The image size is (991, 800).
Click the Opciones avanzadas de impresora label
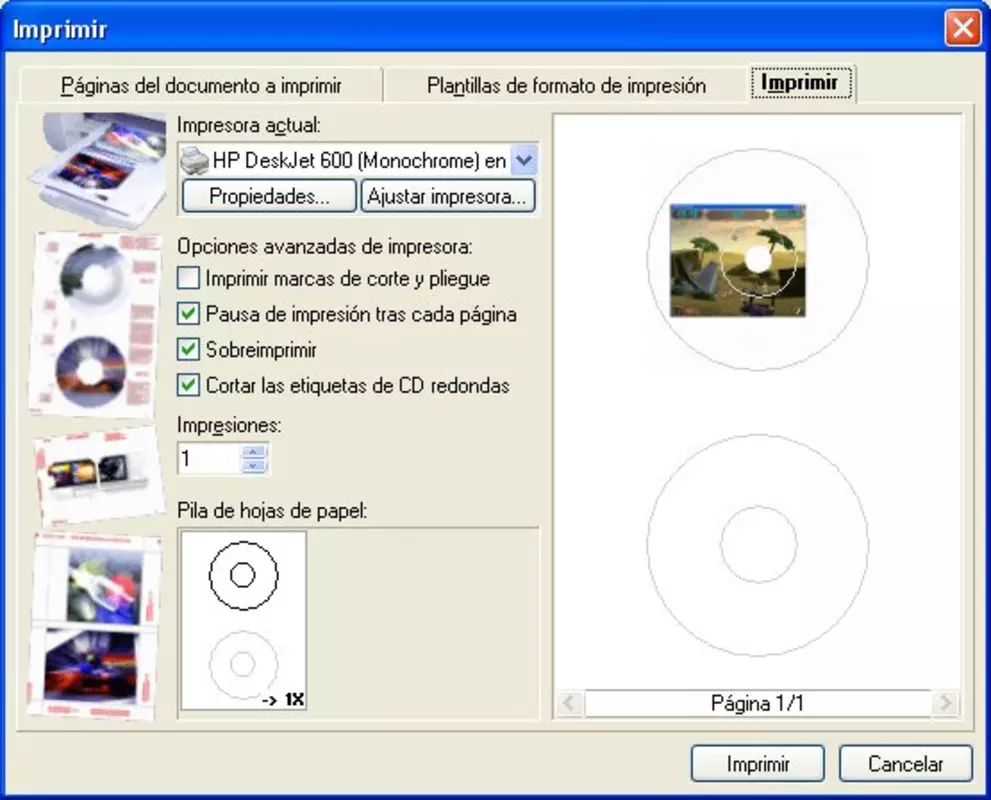coord(325,246)
